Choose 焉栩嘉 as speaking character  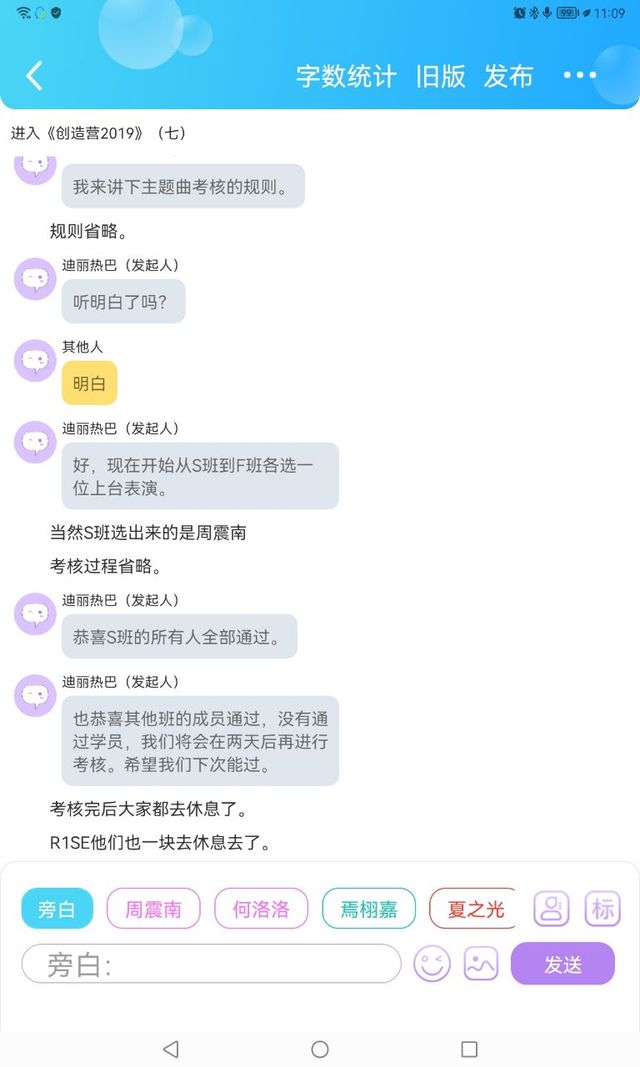(x=369, y=909)
